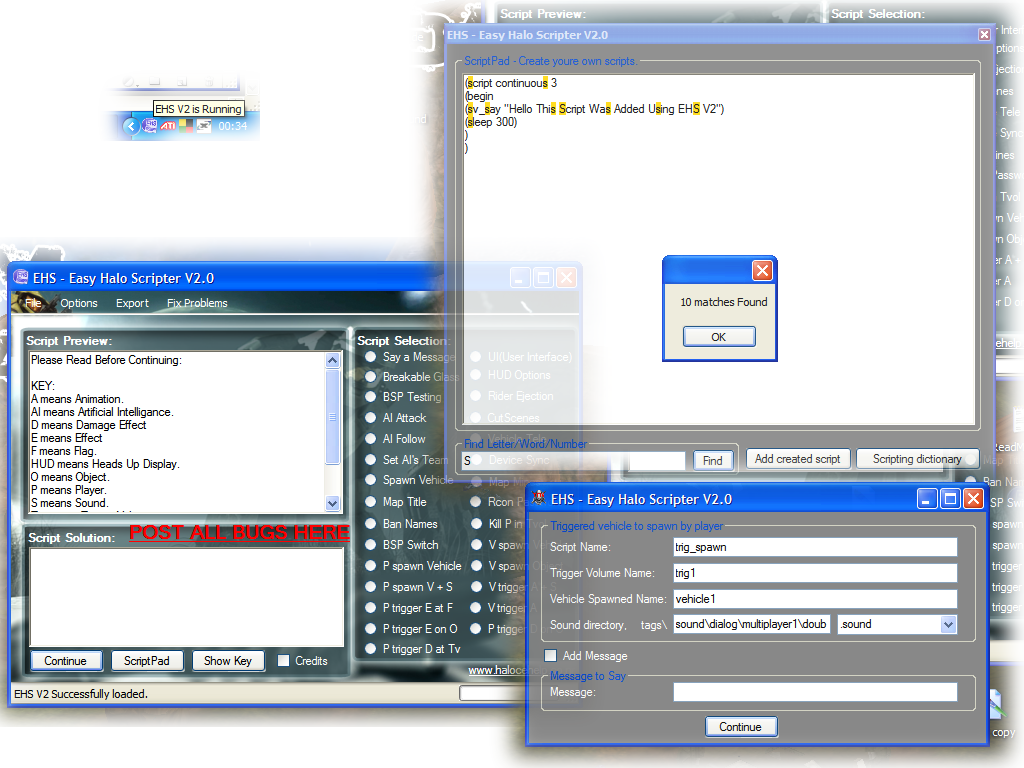
Task: Expand the taskbar hidden icons chevron
Action: point(131,127)
